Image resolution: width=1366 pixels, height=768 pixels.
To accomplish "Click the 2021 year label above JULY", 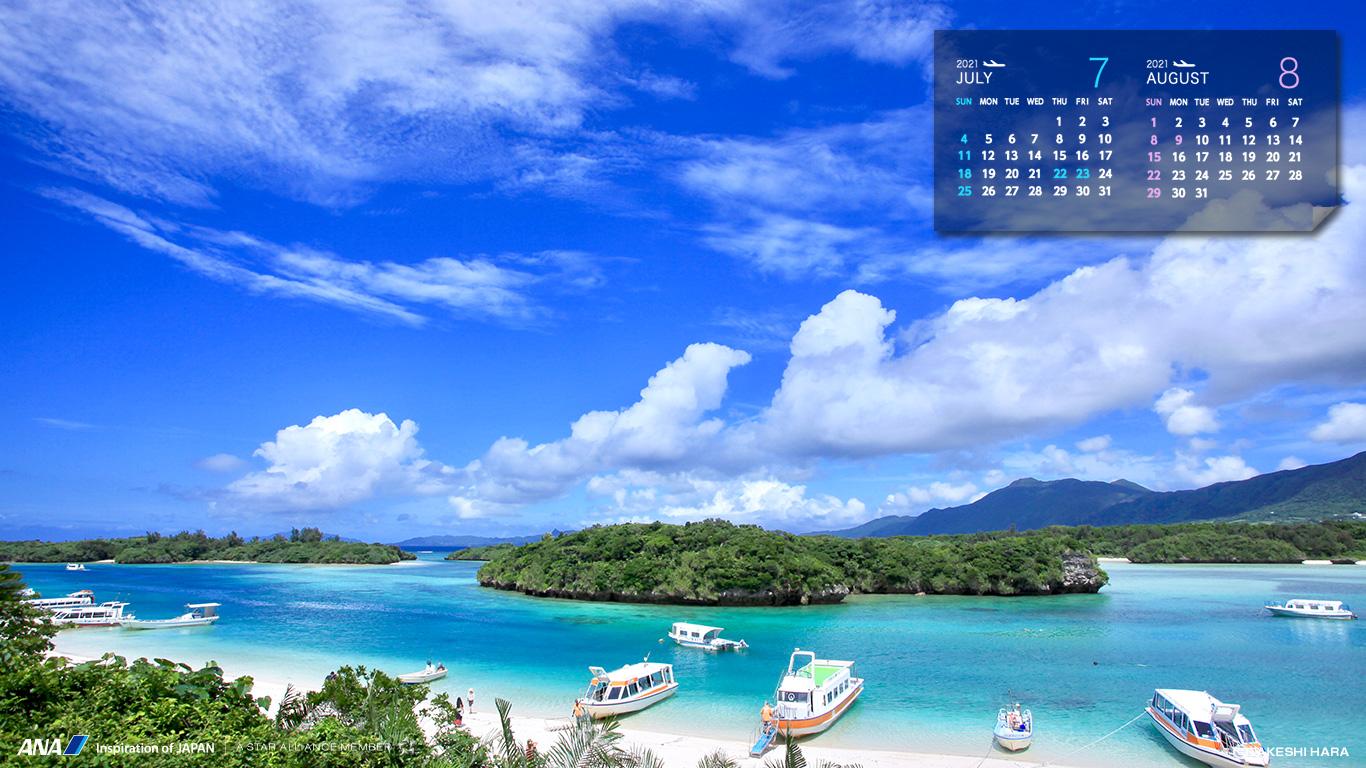I will 967,63.
